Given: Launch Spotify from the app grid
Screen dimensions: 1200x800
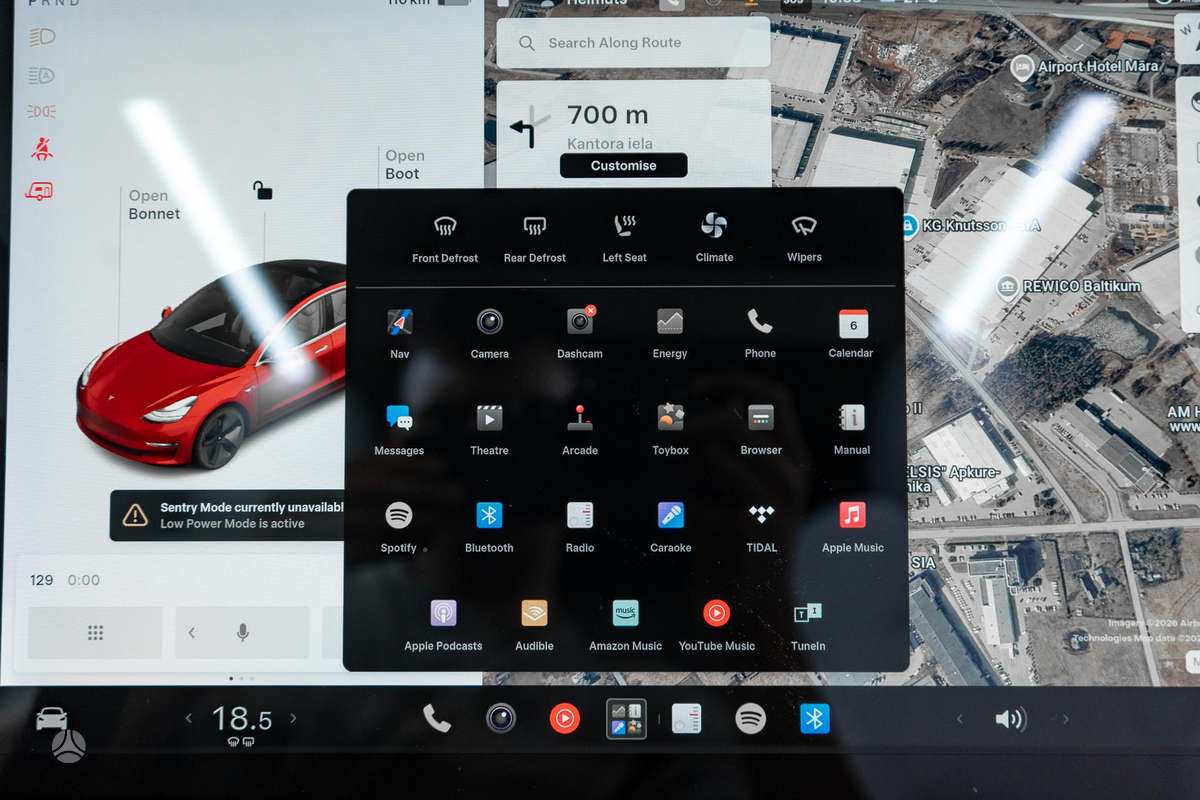Looking at the screenshot, I should 399,528.
